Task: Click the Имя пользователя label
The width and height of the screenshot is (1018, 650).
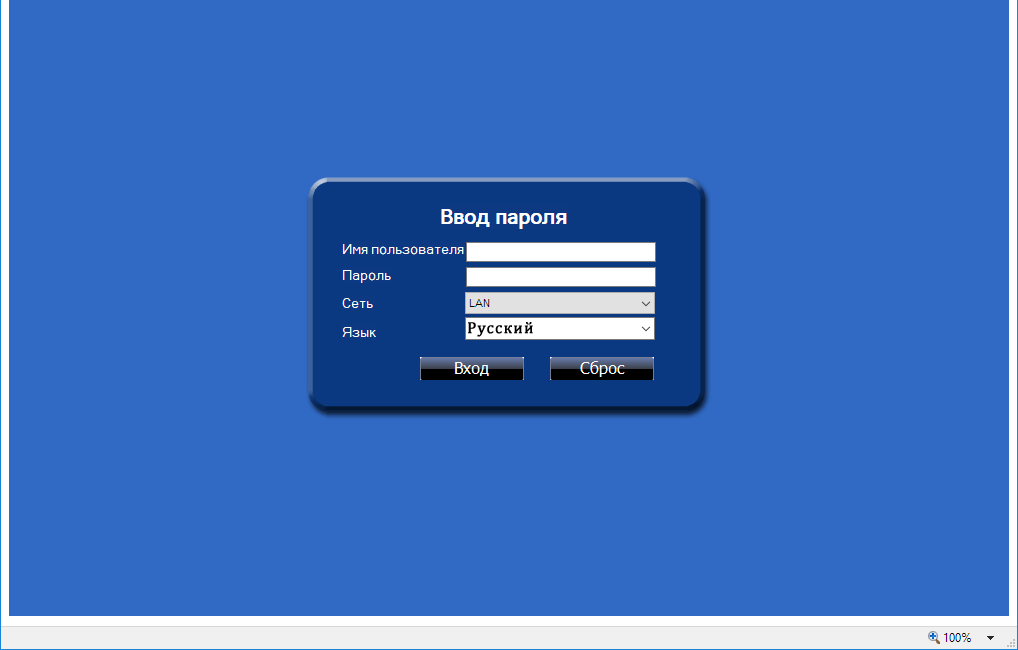Action: [402, 250]
